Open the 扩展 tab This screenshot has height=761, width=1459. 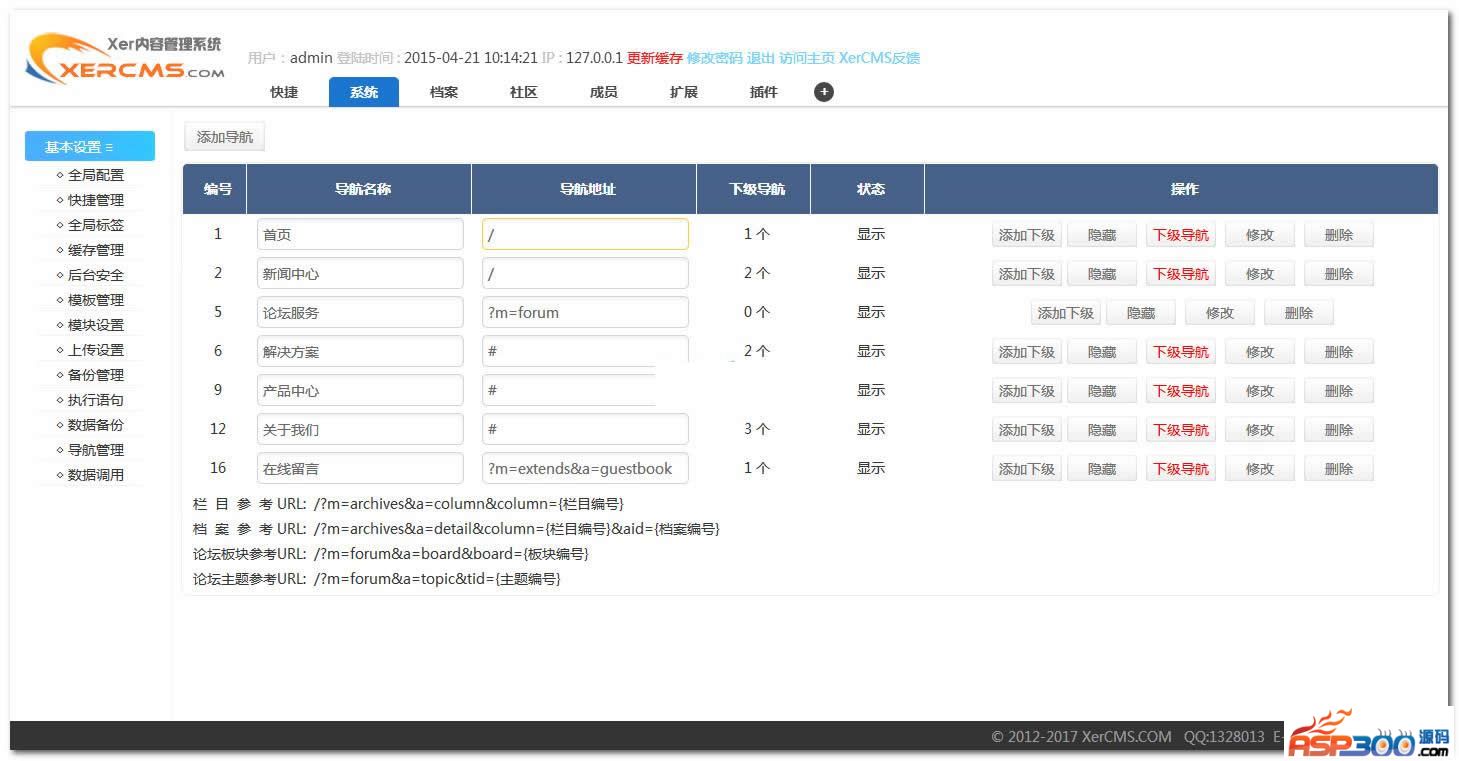pyautogui.click(x=683, y=92)
